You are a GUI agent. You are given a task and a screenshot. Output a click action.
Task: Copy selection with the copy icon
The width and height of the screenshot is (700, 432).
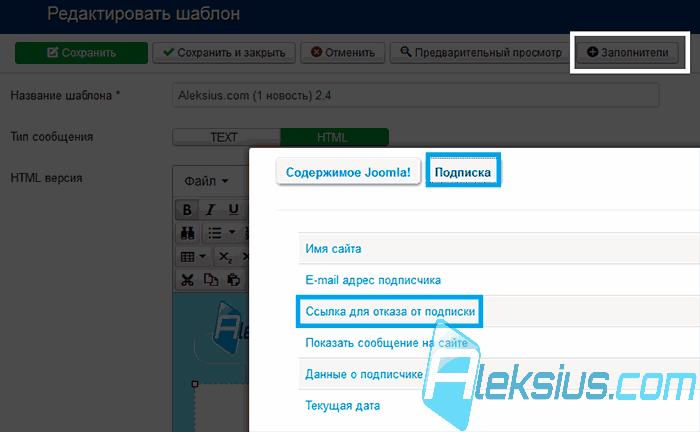[x=211, y=280]
